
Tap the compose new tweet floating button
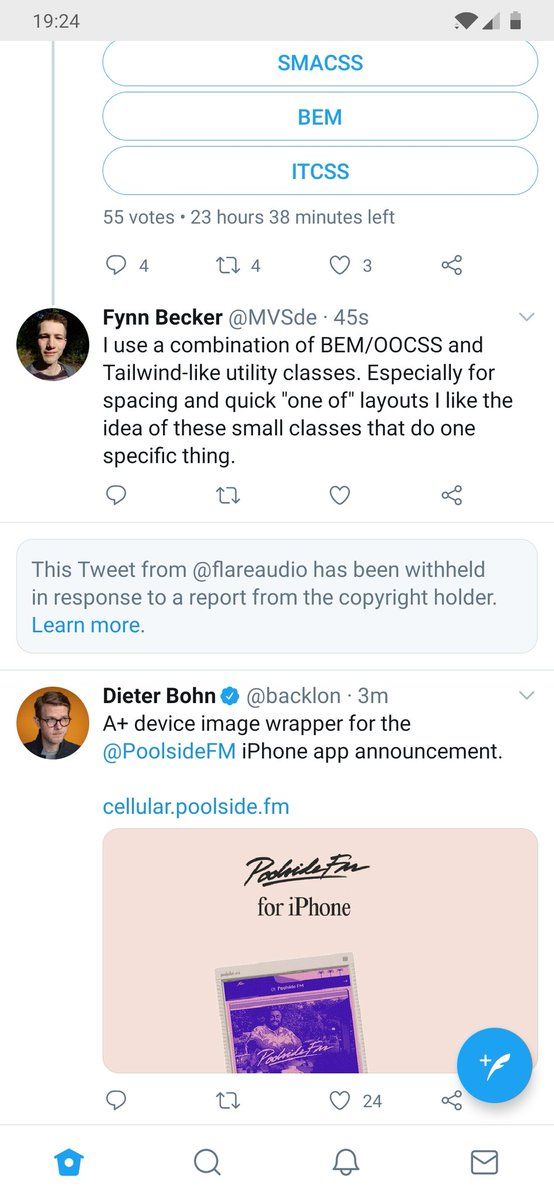tap(494, 1065)
